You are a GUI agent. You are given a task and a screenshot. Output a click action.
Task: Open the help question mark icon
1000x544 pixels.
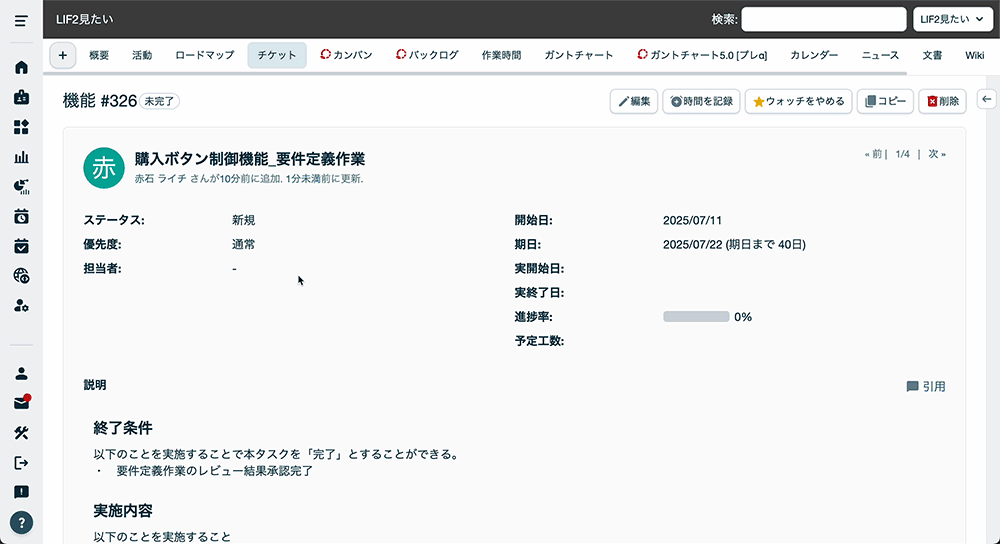[21, 521]
